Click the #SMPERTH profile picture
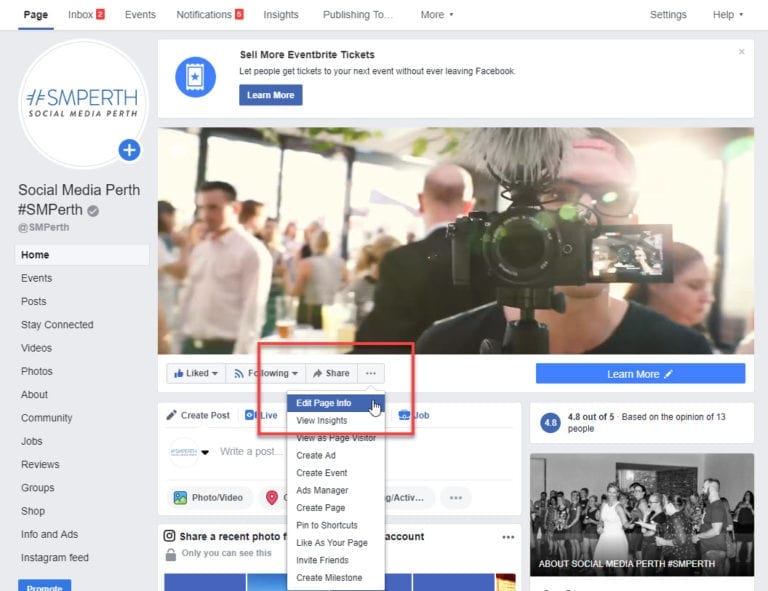768x591 pixels. [83, 103]
